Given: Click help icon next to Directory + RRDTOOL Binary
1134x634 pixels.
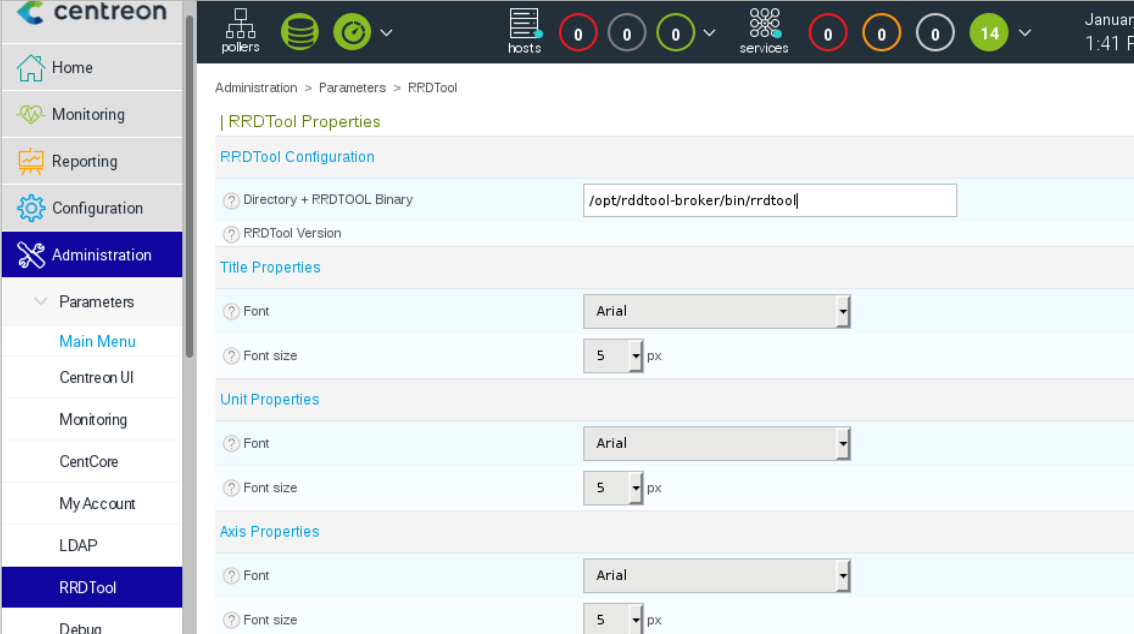Looking at the screenshot, I should click(x=231, y=200).
